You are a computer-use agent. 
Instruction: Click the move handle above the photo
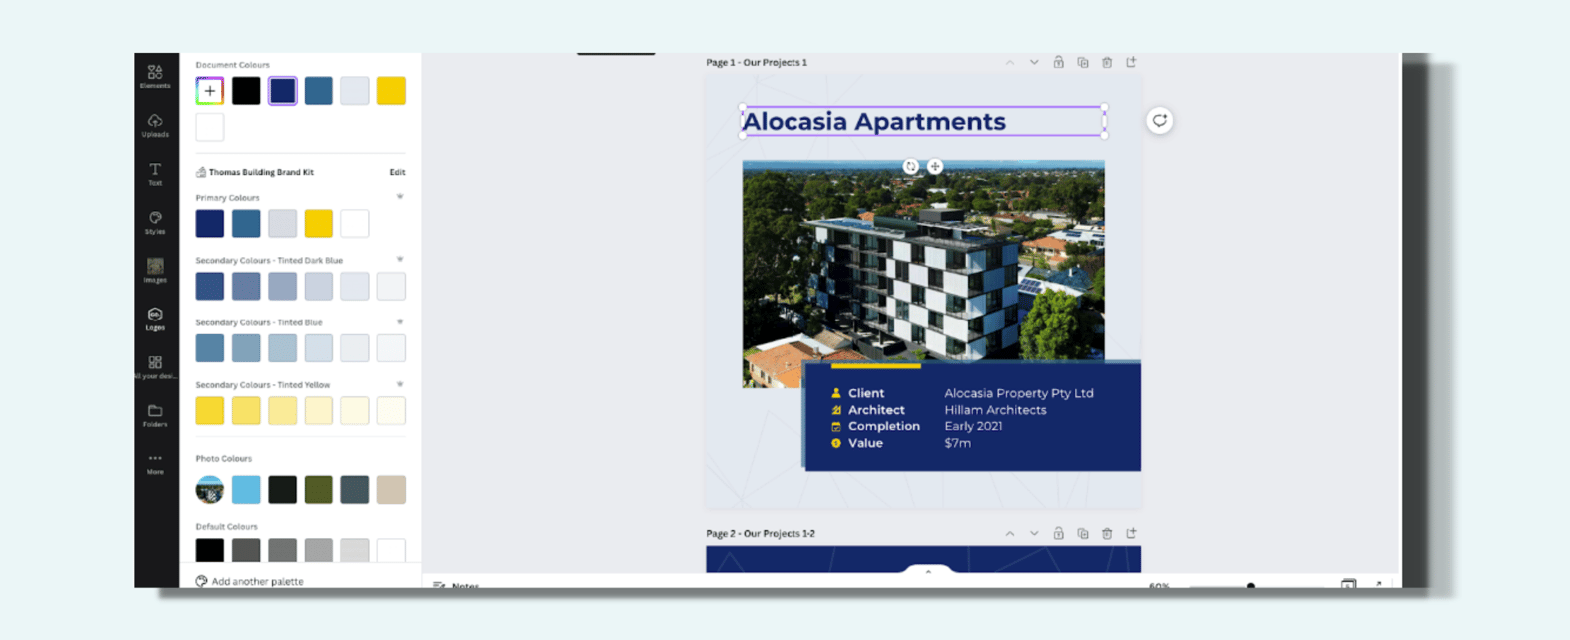[x=935, y=167]
